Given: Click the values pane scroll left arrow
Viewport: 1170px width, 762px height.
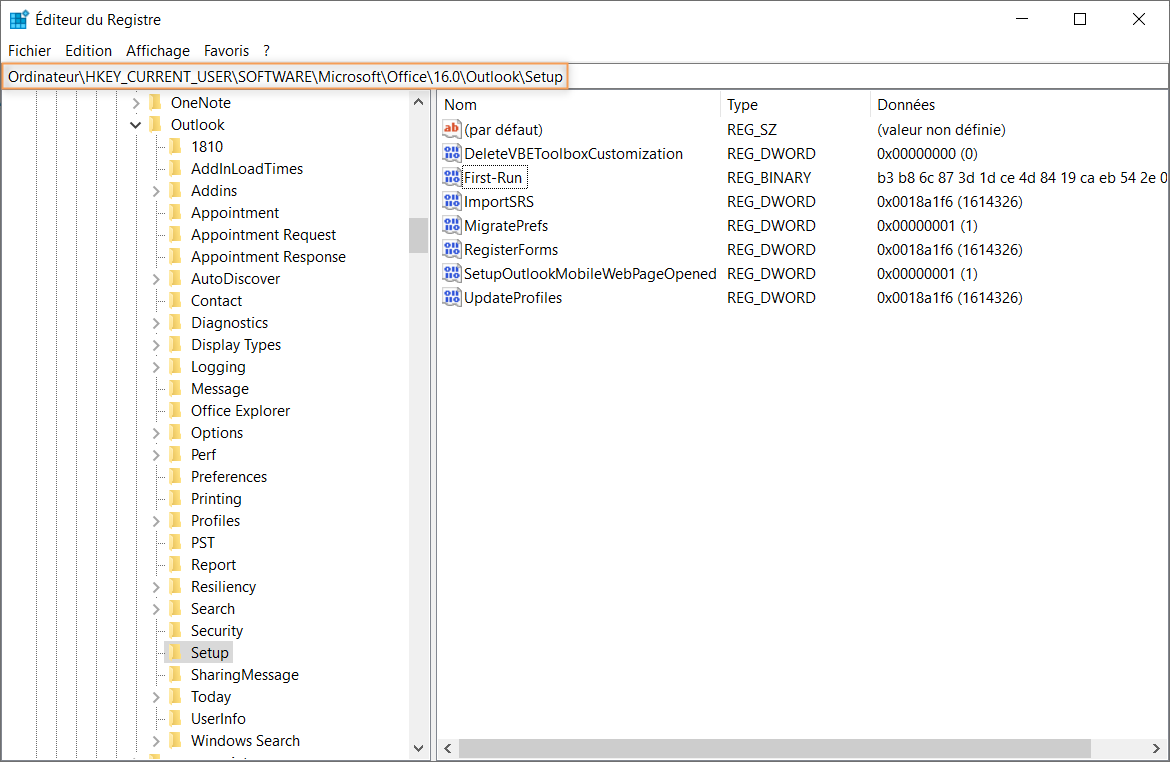Looking at the screenshot, I should click(448, 748).
